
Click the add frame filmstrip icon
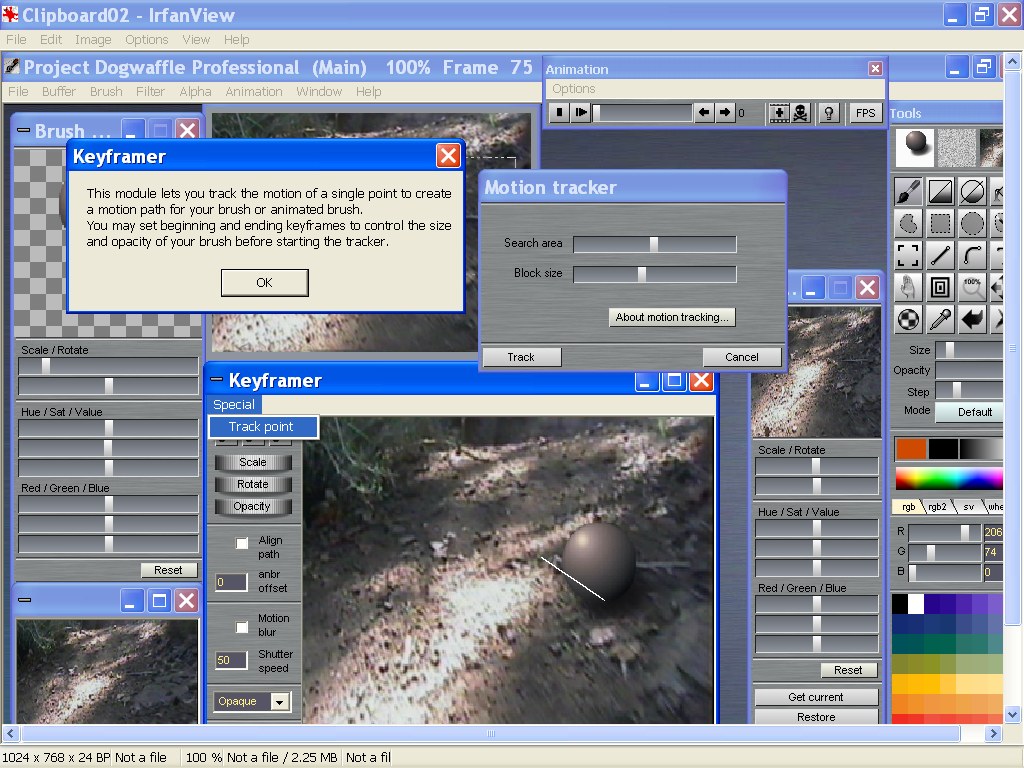[x=779, y=113]
